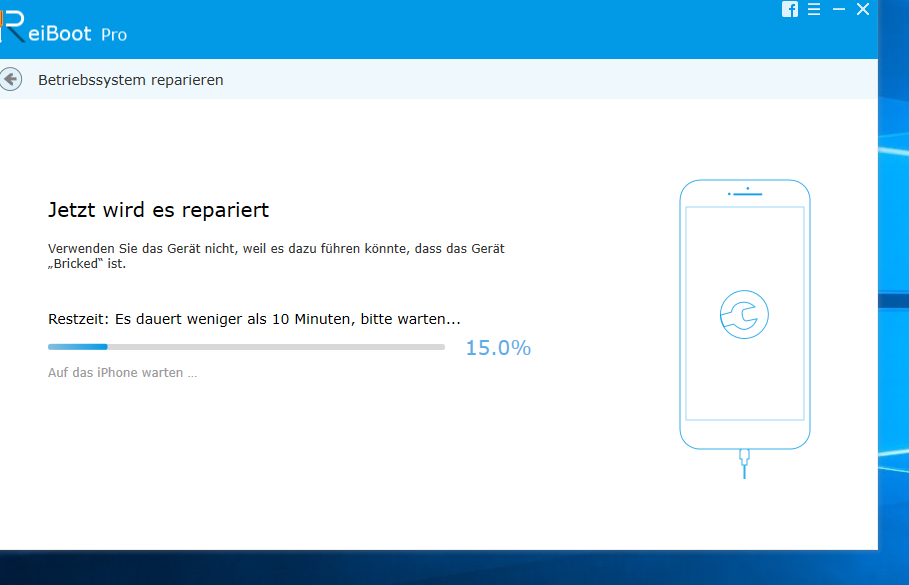Close the ReiBoot Pro window
The width and height of the screenshot is (909, 585).
tap(863, 9)
